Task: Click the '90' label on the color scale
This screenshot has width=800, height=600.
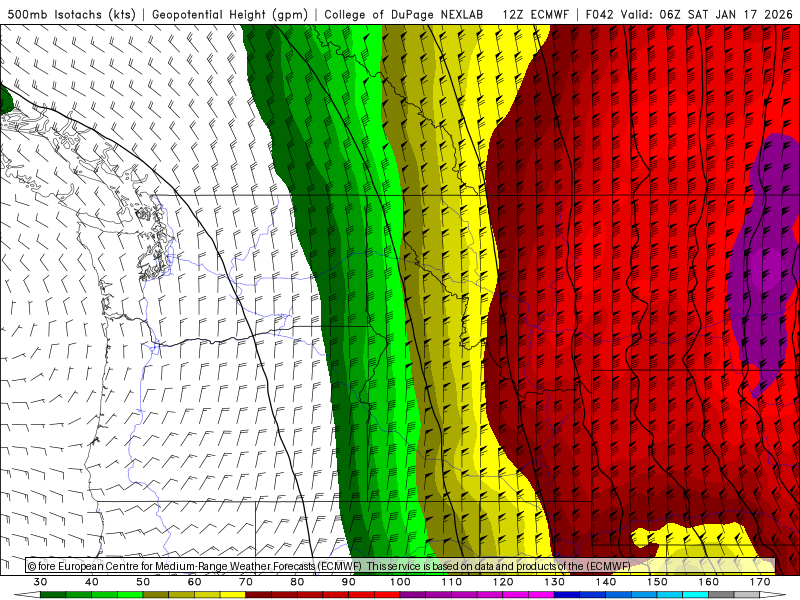Action: click(x=349, y=582)
